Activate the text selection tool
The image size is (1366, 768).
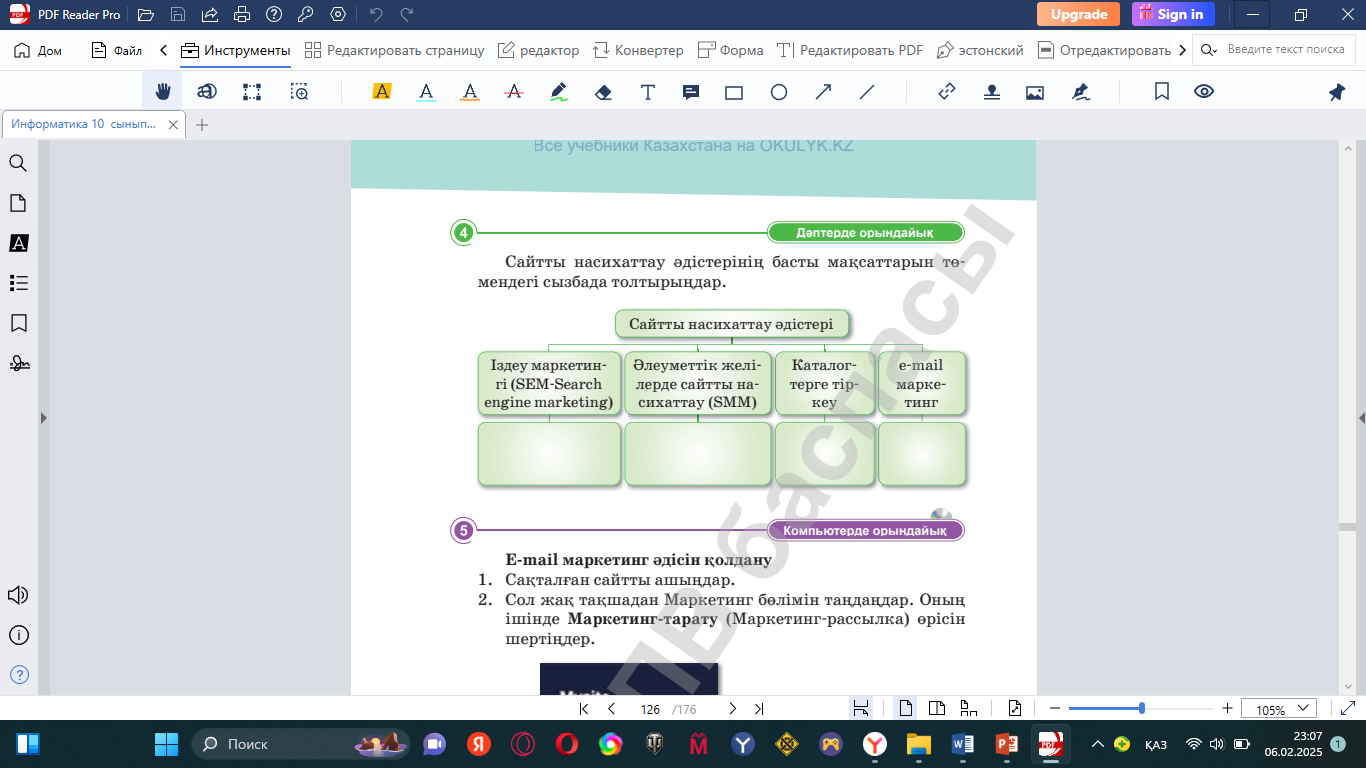207,92
